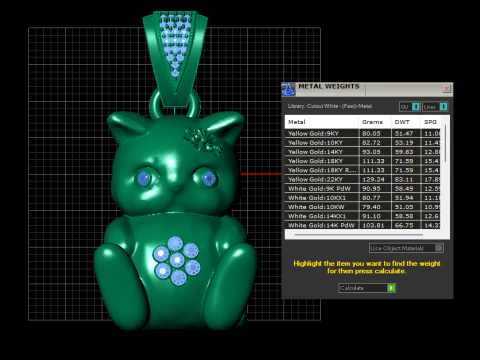Sort by the DWT column header

(406, 122)
